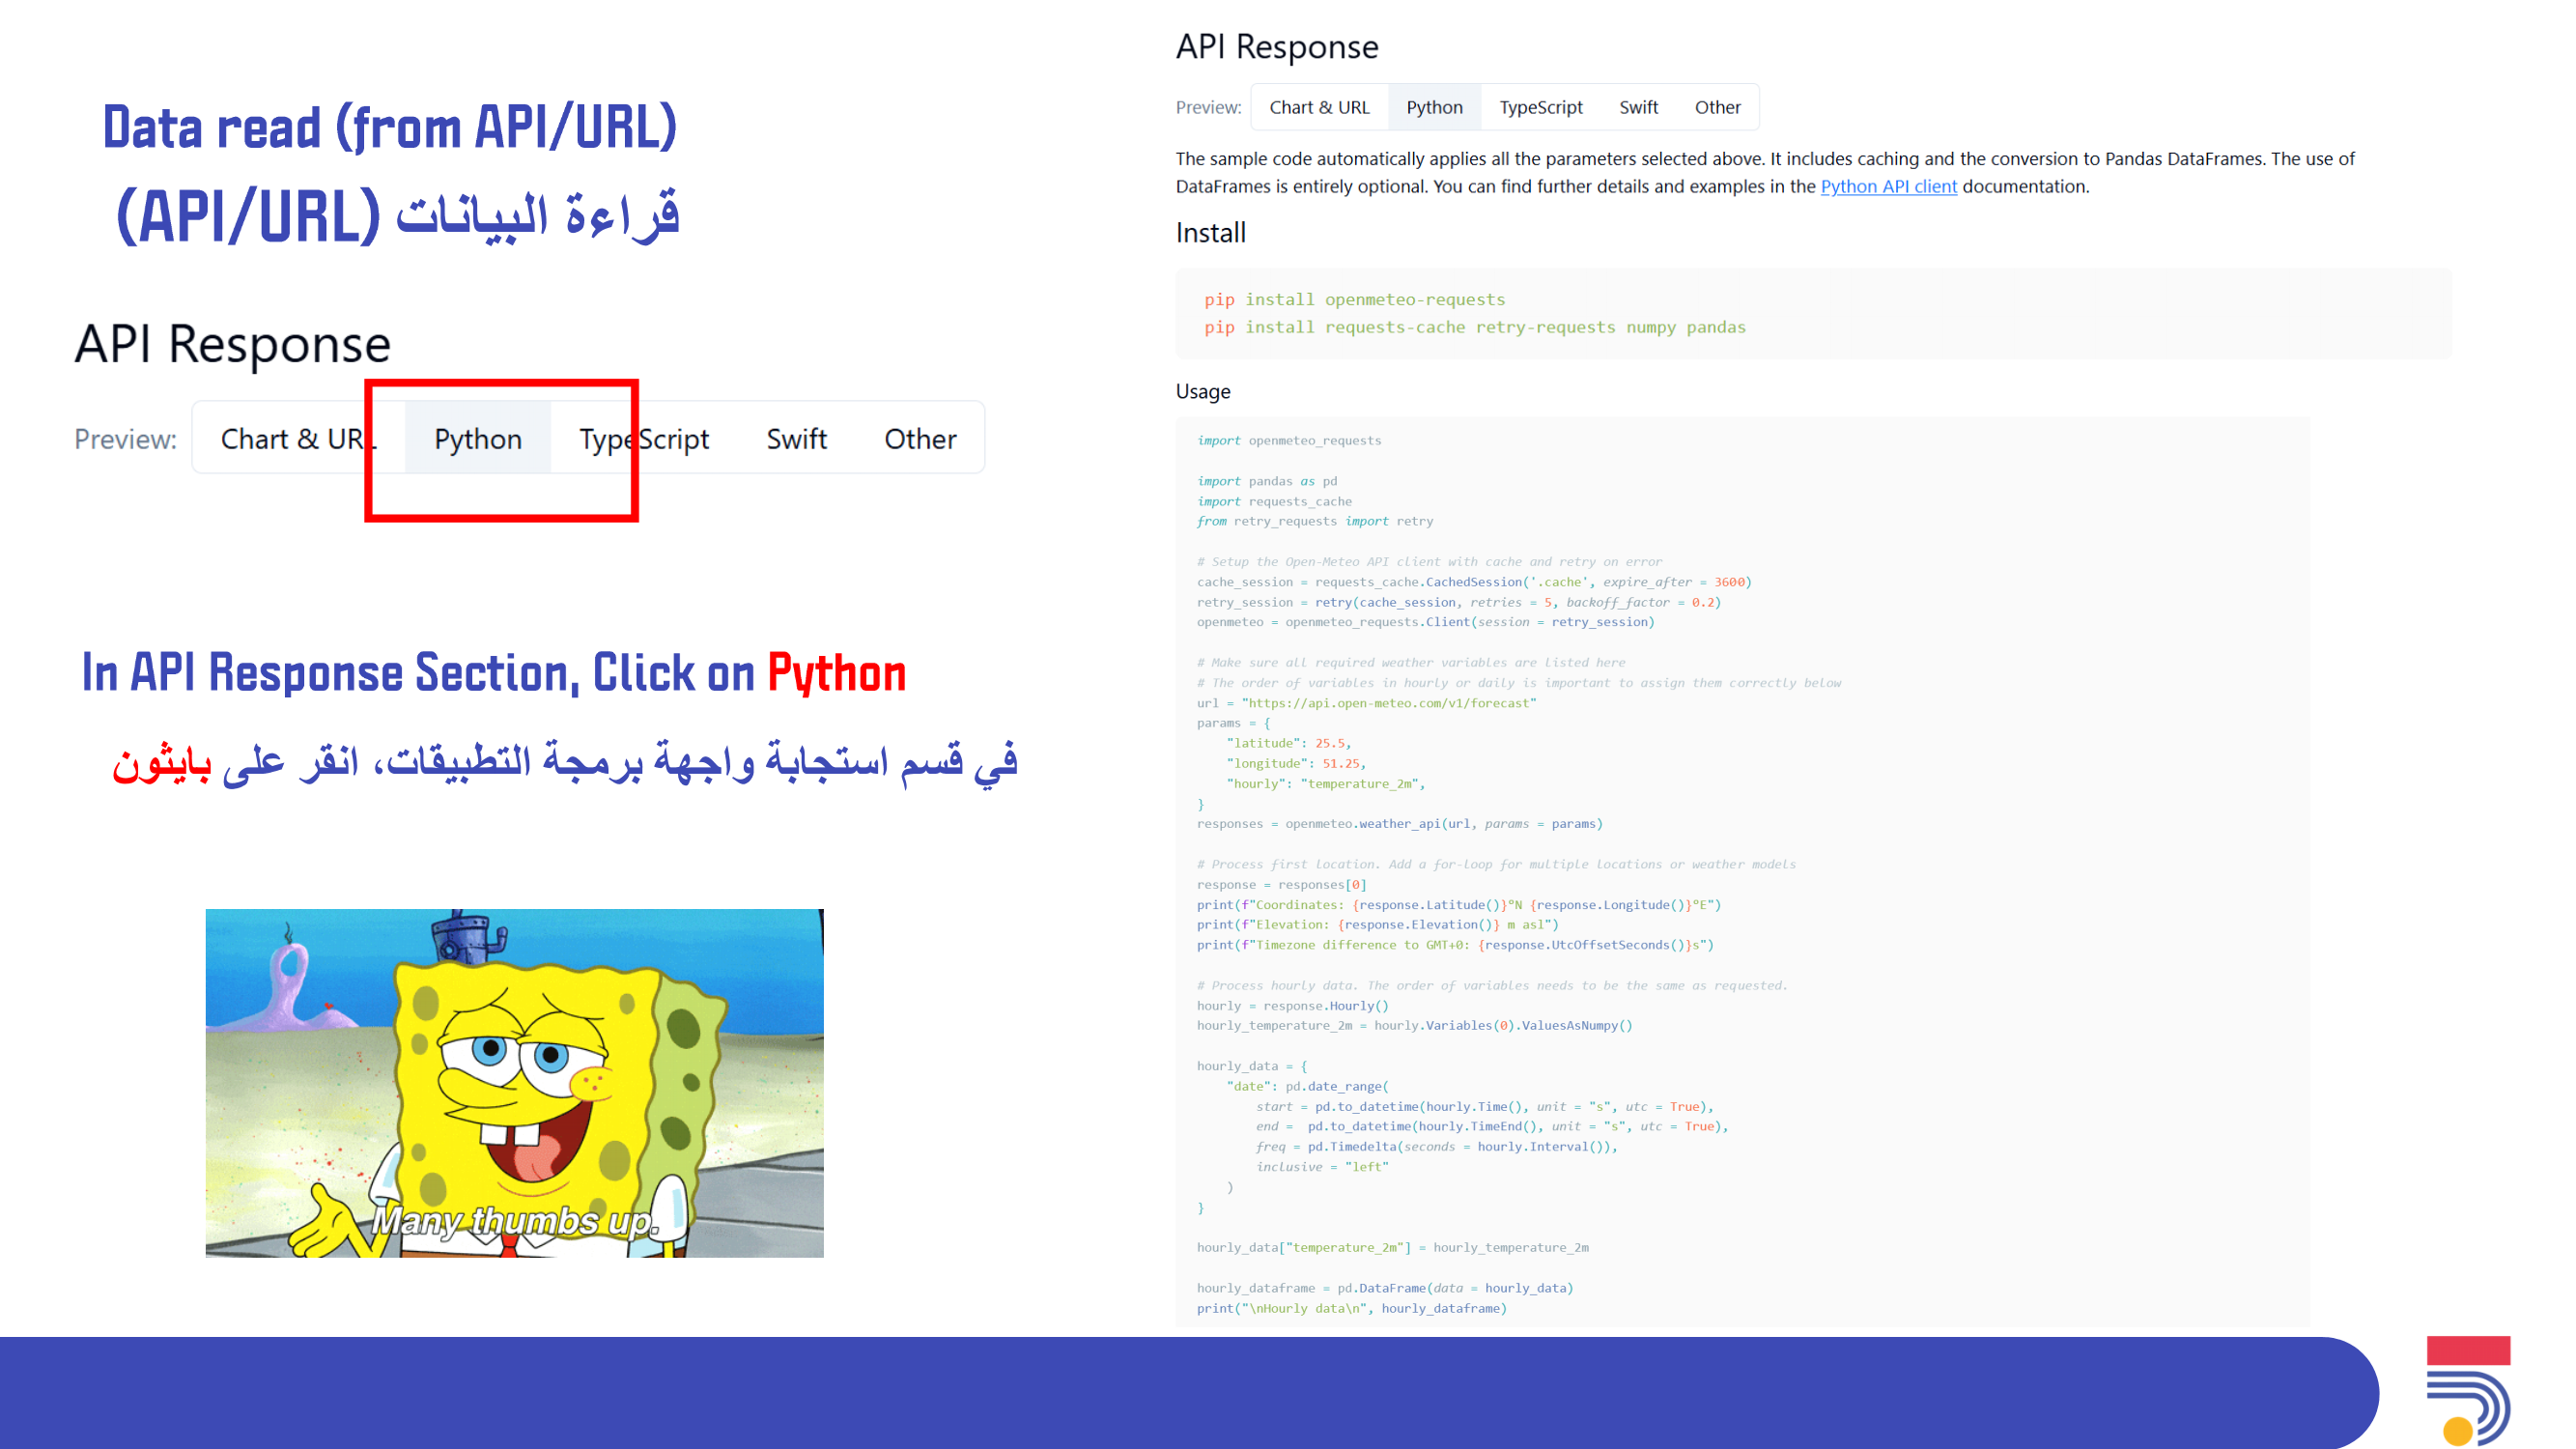The height and width of the screenshot is (1449, 2576).
Task: Click the response = responses[0] line
Action: (1282, 884)
